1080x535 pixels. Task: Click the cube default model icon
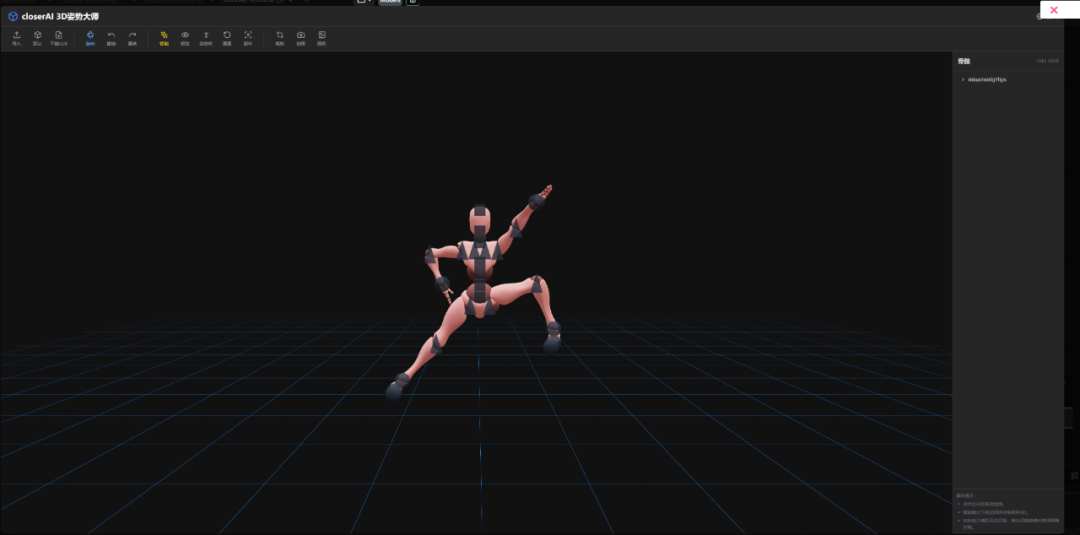(x=37, y=35)
